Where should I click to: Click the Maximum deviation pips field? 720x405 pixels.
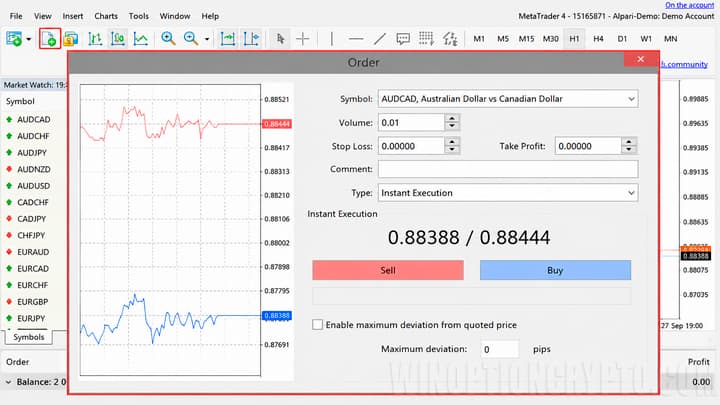tap(500, 349)
